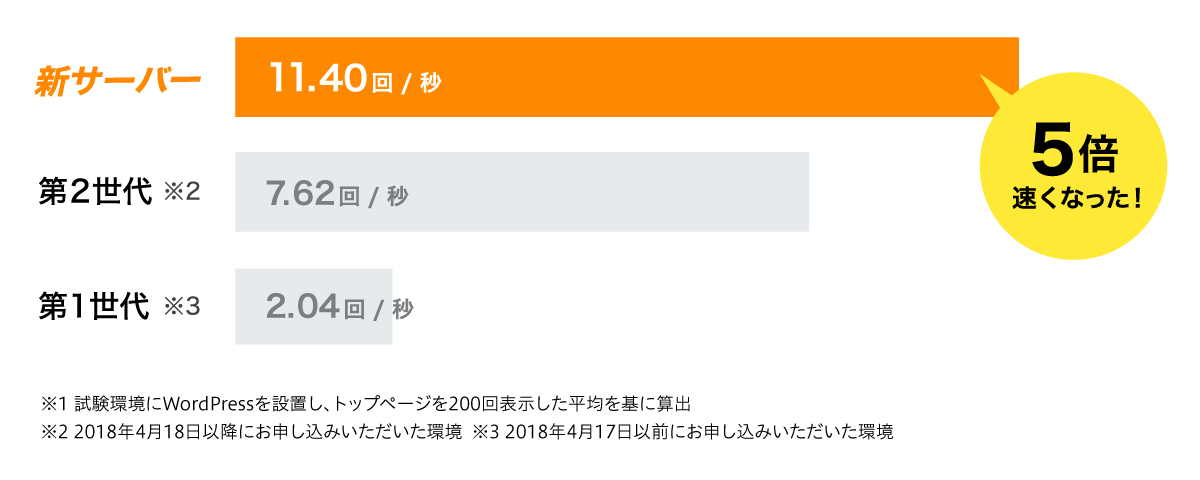The width and height of the screenshot is (1200, 480).
Task: Select the 新サーバー label
Action: [x=117, y=81]
